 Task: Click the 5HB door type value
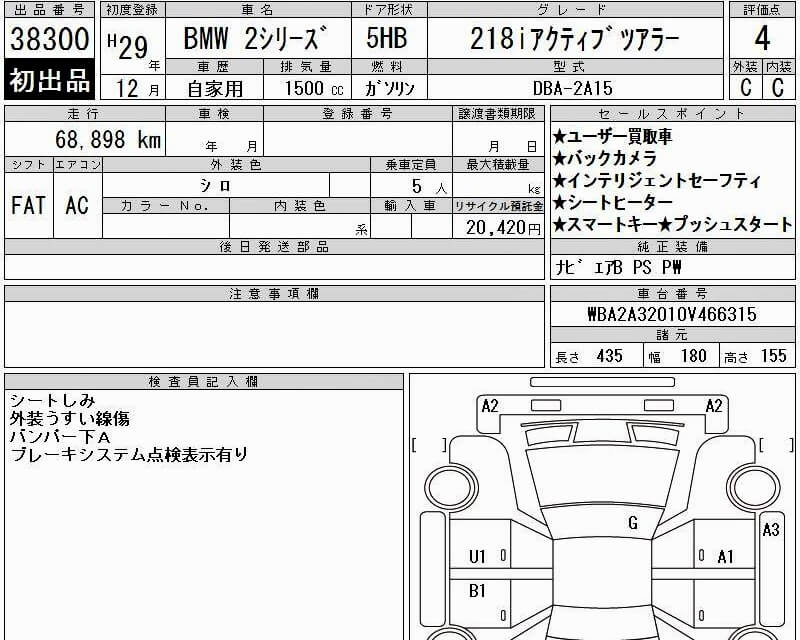click(x=387, y=38)
